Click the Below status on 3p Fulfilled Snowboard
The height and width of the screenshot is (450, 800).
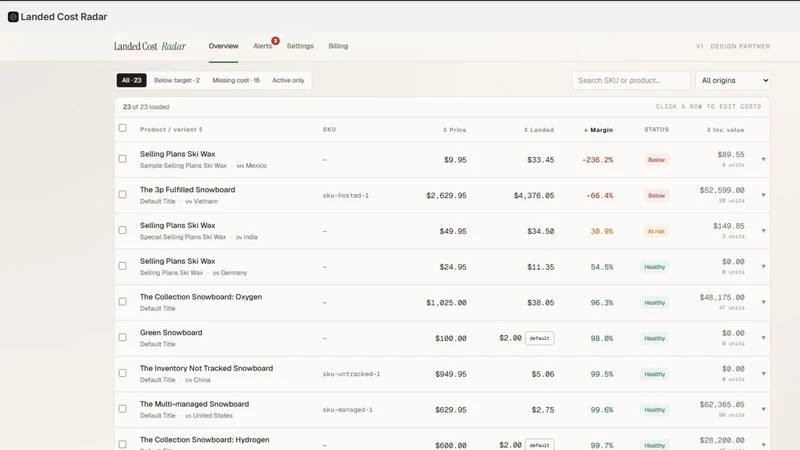coord(656,195)
